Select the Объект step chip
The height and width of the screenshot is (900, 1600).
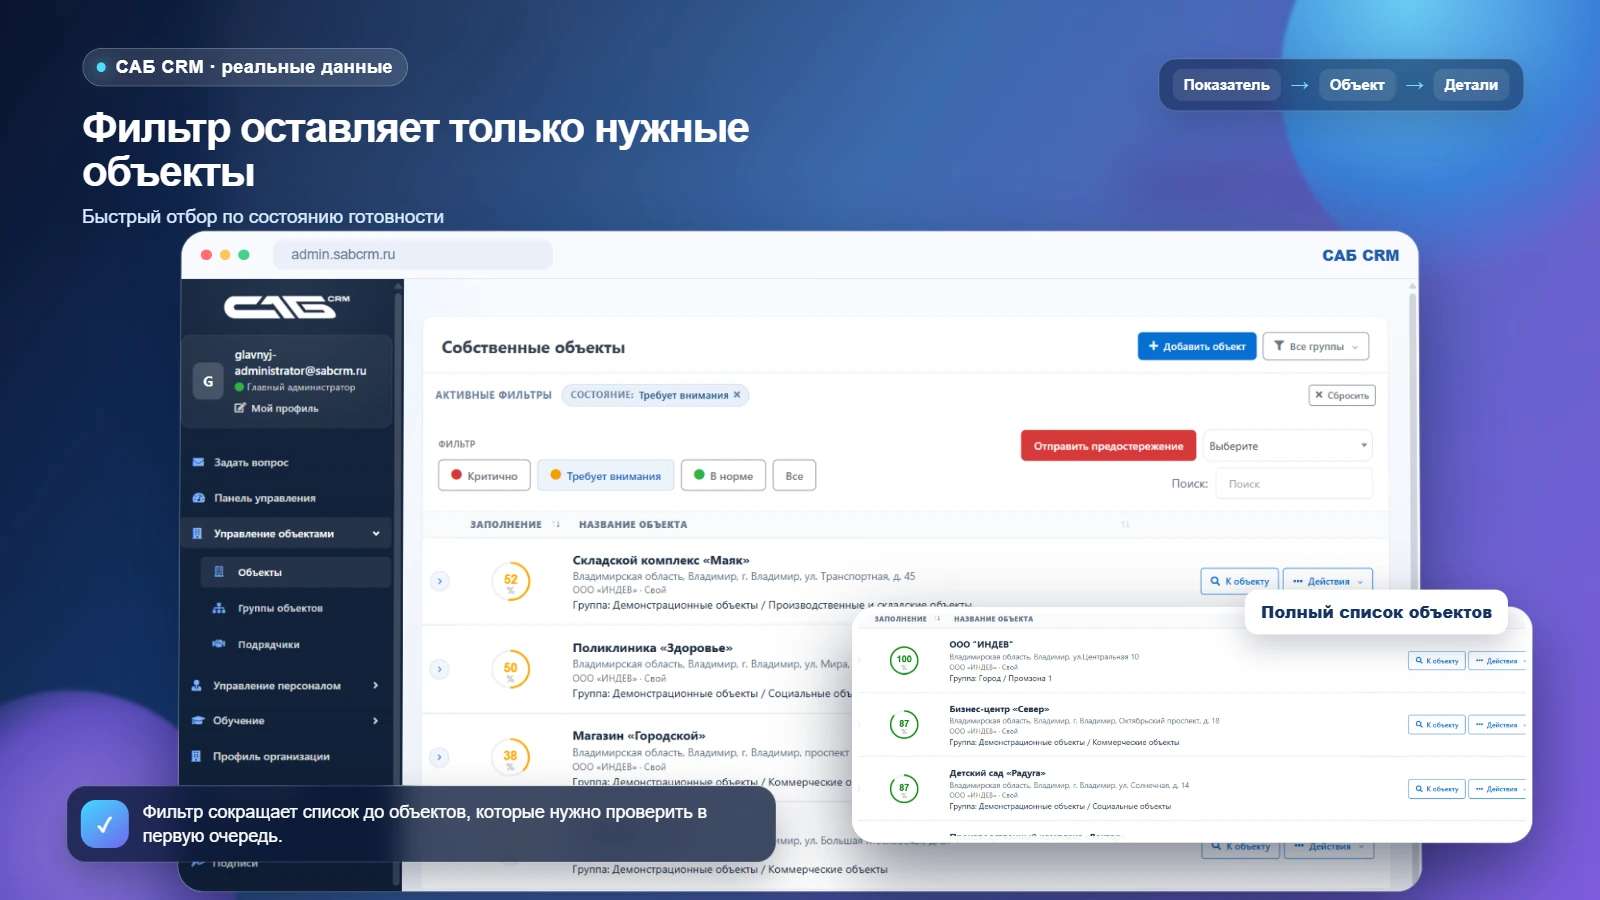click(1357, 85)
